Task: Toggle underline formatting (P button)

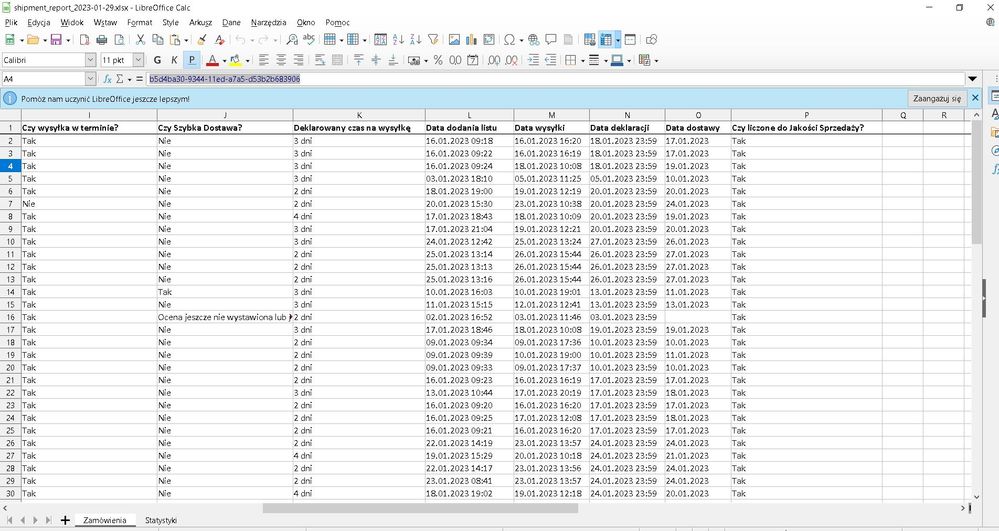Action: point(191,60)
